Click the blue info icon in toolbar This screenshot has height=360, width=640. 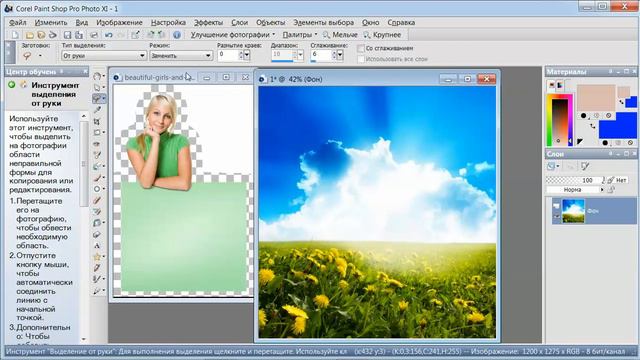tap(177, 35)
